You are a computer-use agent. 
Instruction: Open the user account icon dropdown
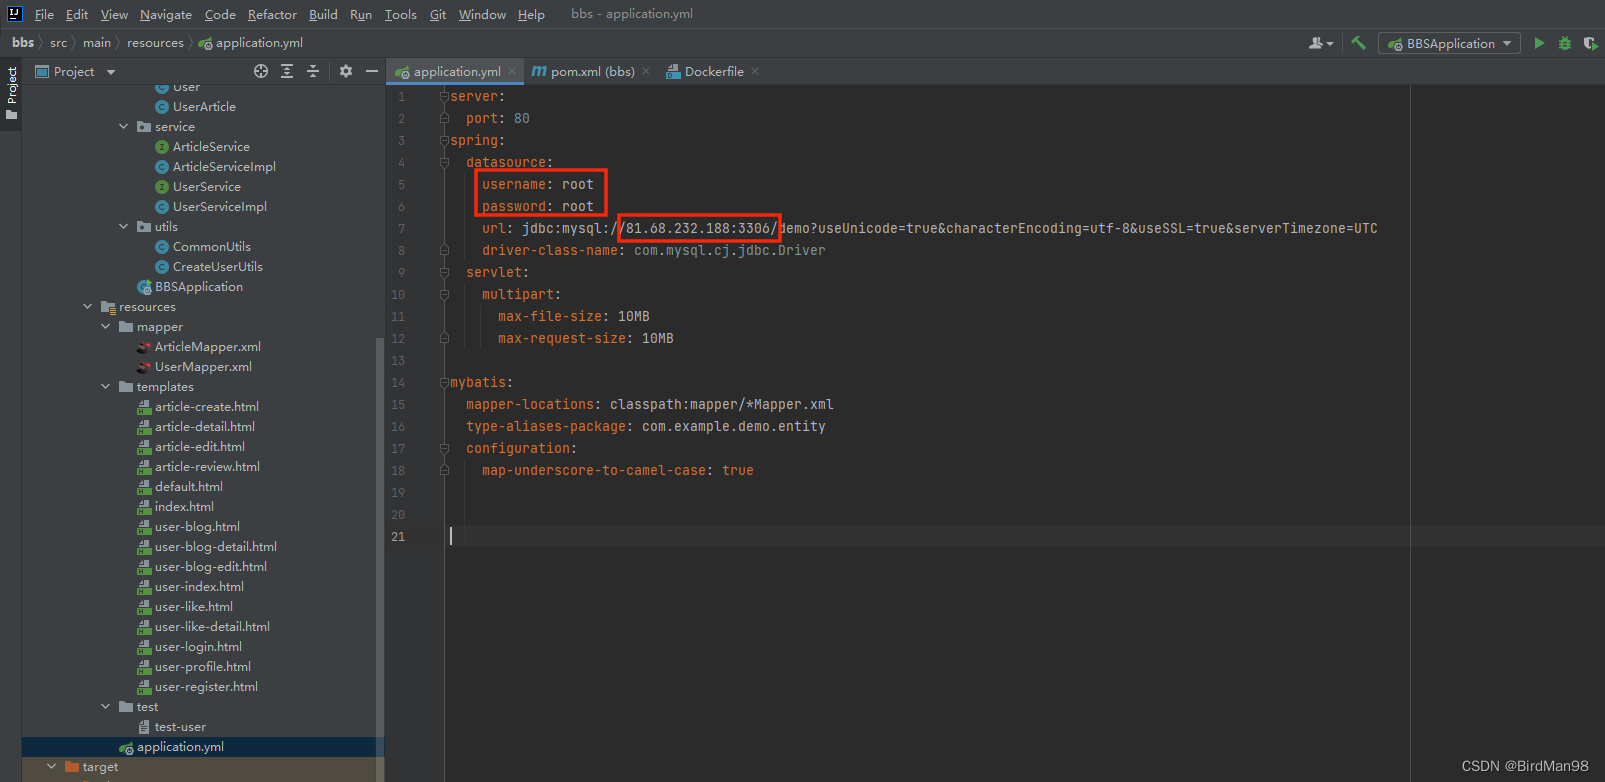click(x=1321, y=43)
